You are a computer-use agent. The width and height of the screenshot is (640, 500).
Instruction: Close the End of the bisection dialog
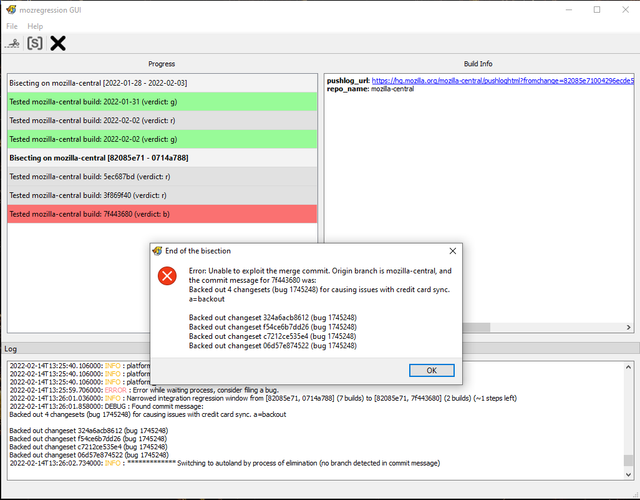pyautogui.click(x=453, y=251)
